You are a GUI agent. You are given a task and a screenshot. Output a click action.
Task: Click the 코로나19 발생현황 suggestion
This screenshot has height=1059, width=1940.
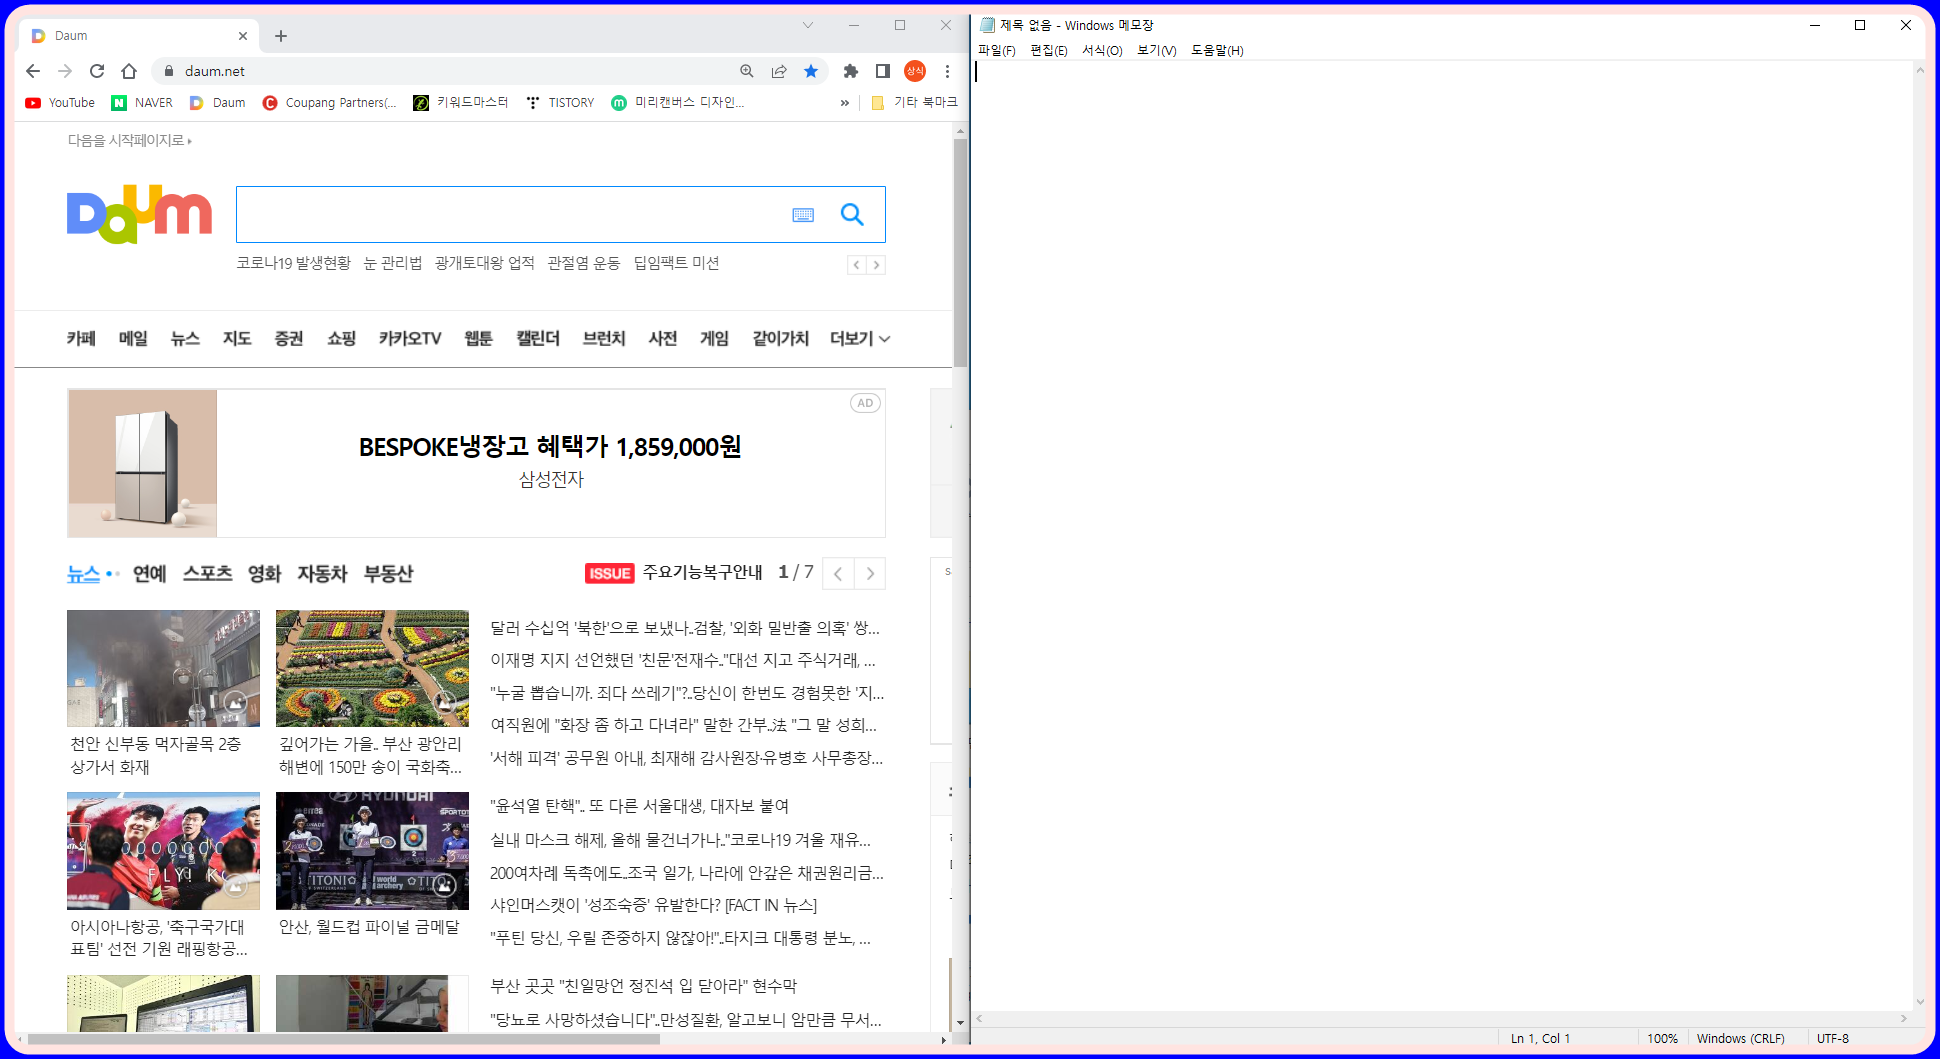click(293, 263)
